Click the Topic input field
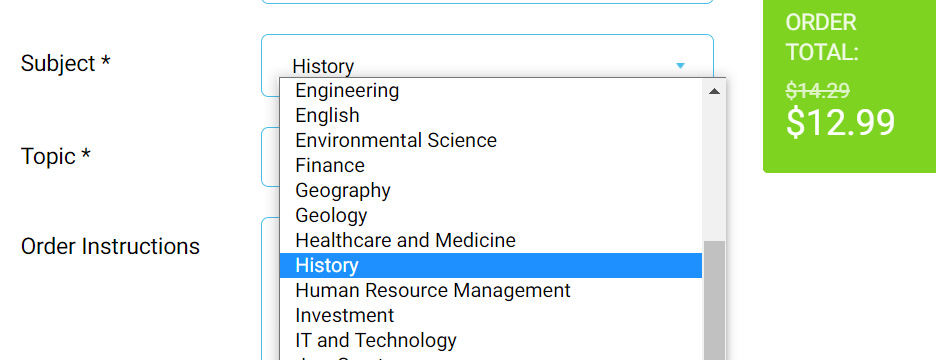 pyautogui.click(x=270, y=156)
